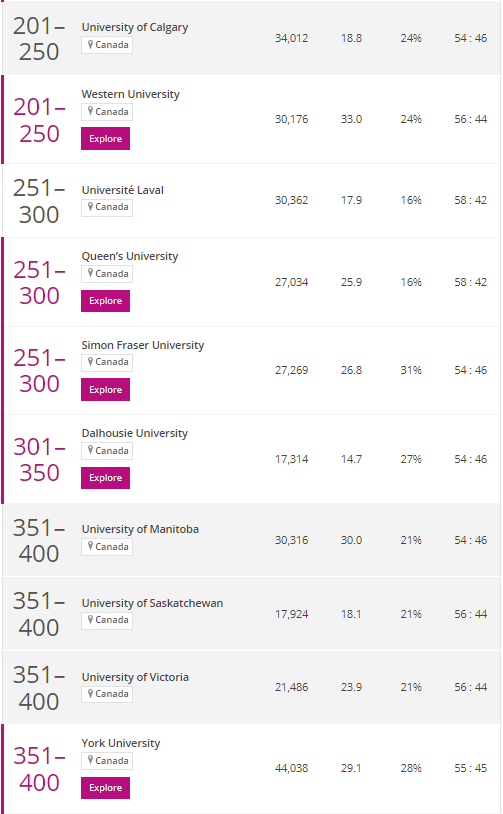Click location pin icon under University of Calgary

90,45
